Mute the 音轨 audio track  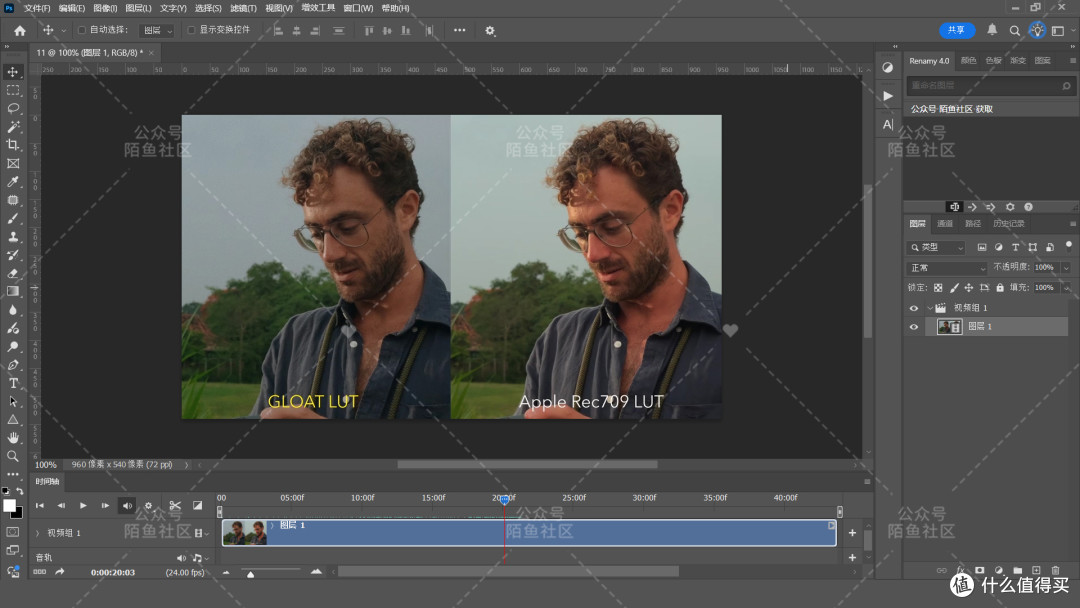coord(181,558)
